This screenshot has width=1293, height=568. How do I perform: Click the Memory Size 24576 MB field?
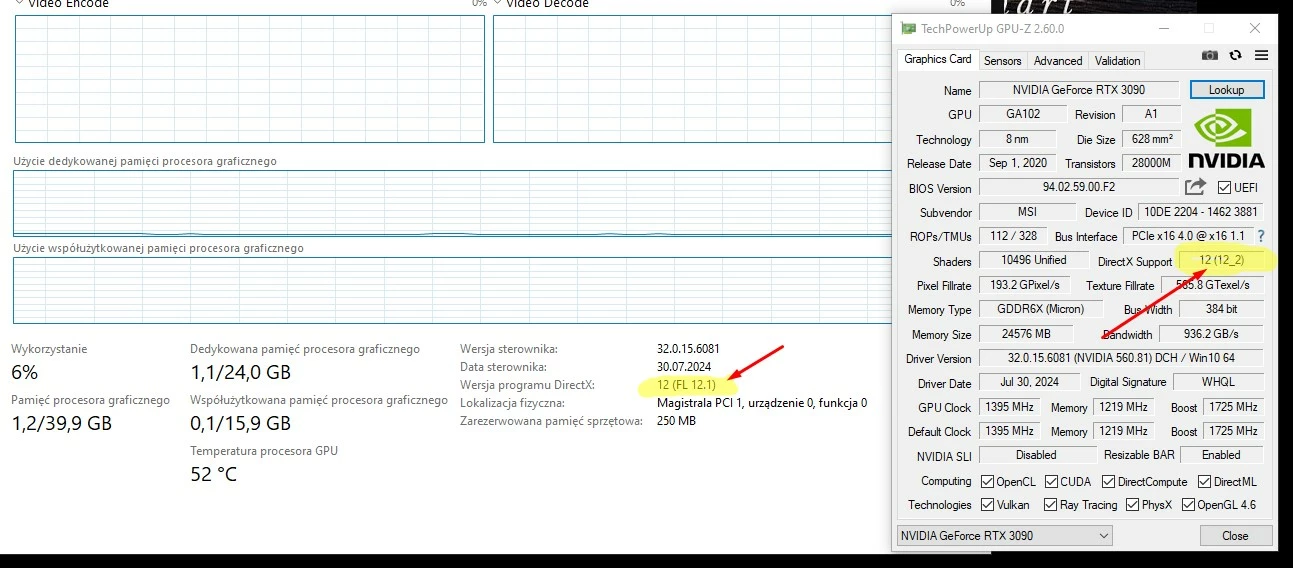(x=1026, y=334)
